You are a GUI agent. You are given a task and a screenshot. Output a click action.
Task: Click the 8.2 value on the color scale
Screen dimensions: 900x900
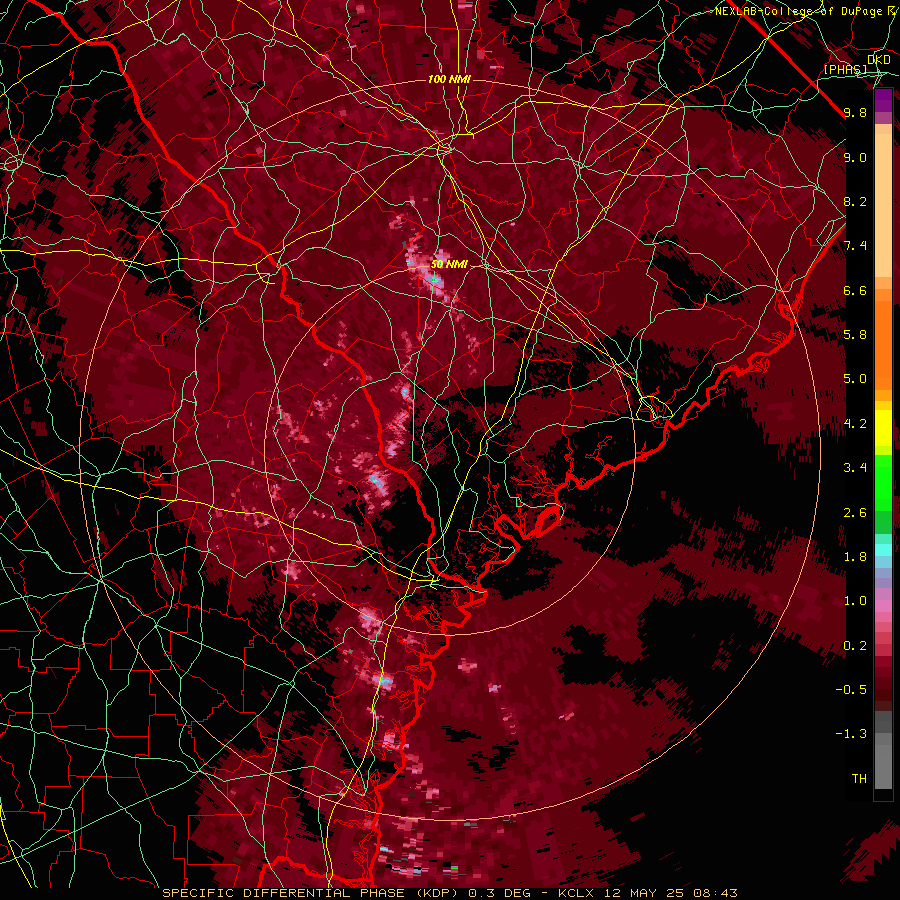coord(855,201)
